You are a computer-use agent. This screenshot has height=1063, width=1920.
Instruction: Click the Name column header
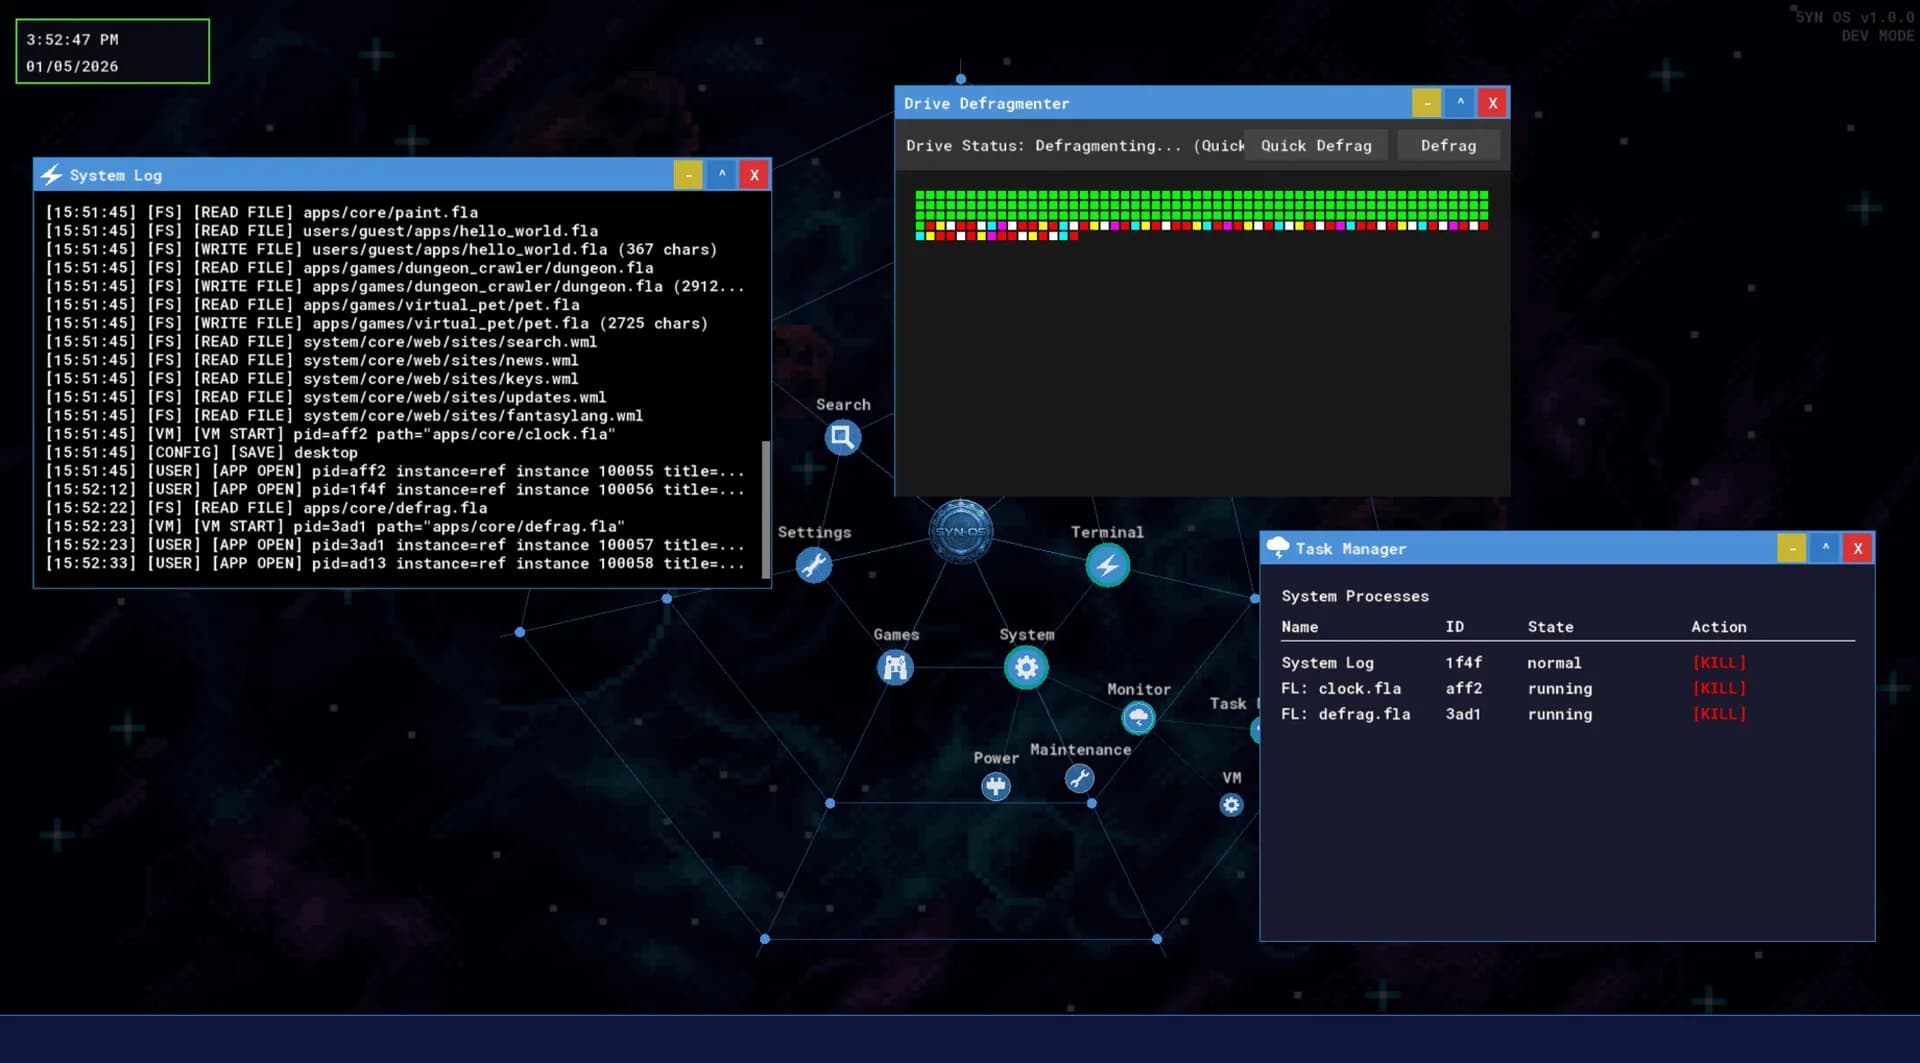(x=1299, y=627)
